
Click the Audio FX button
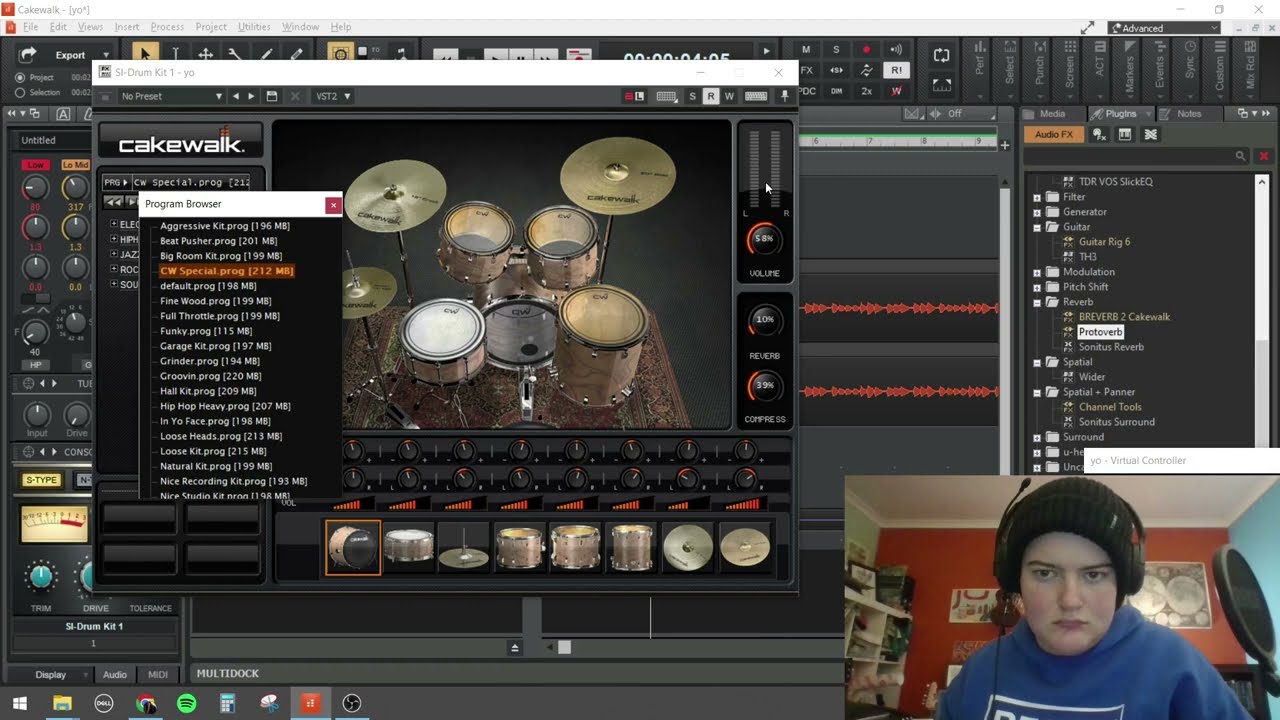coord(1053,134)
